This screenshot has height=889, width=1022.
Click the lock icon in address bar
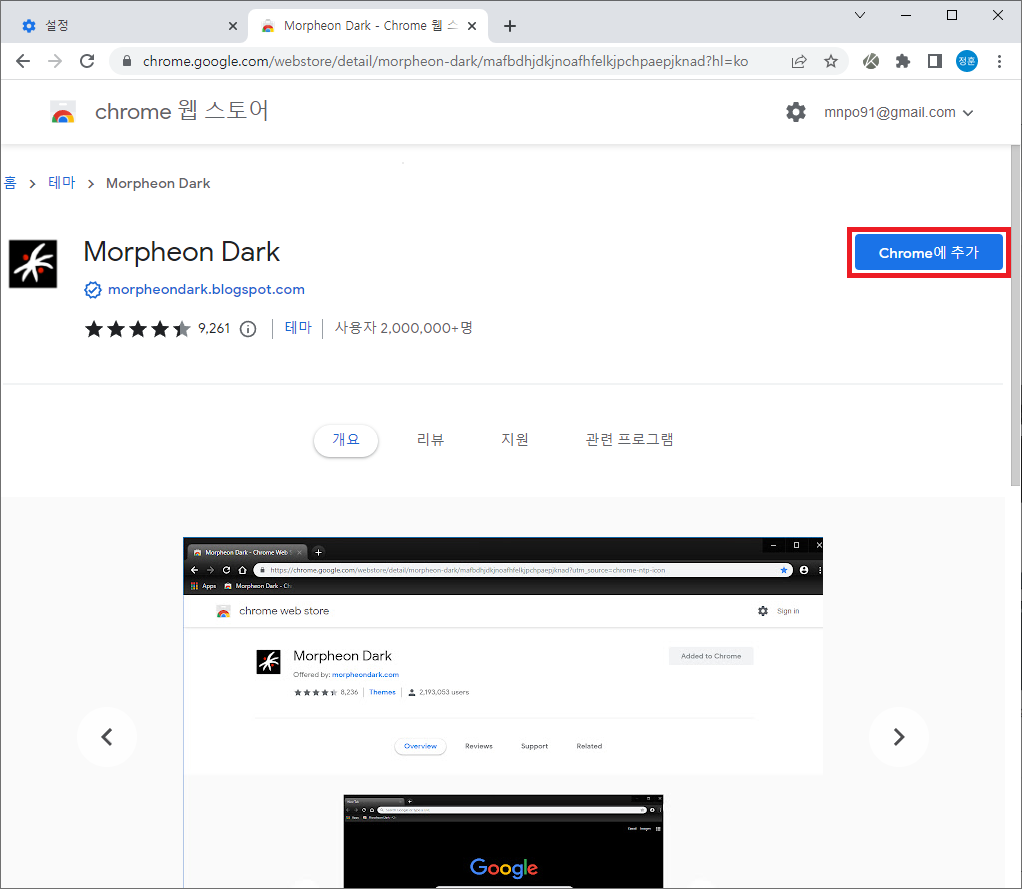pyautogui.click(x=127, y=61)
